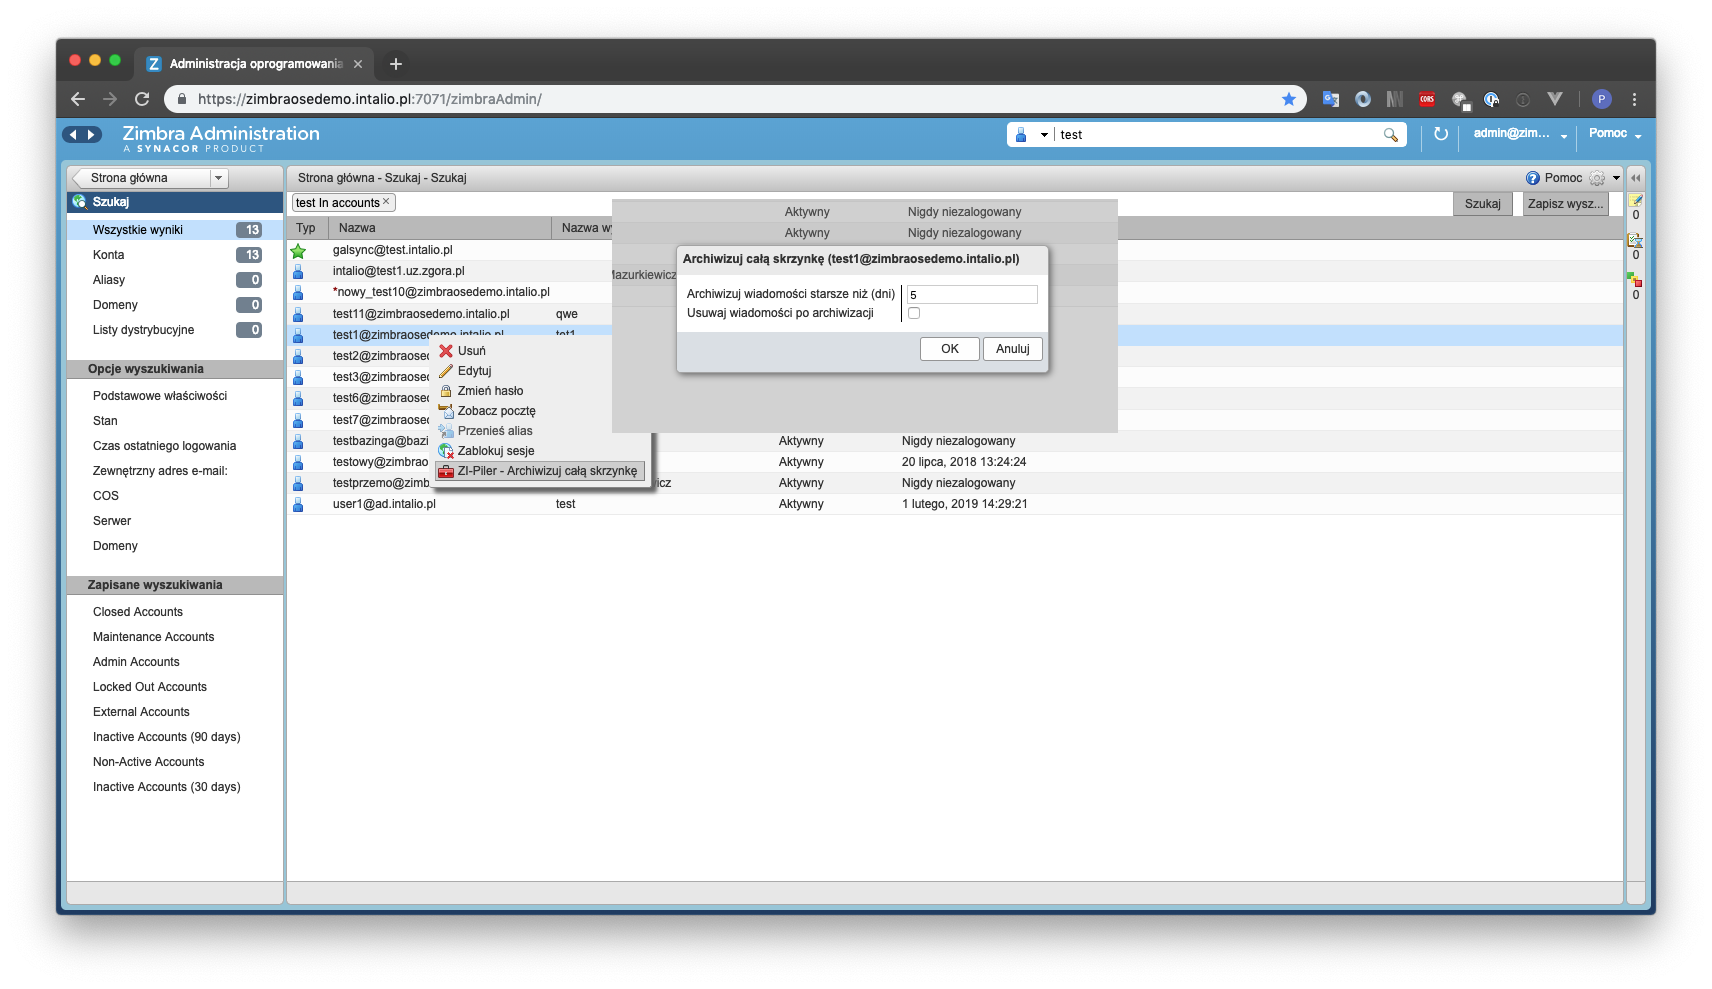Click the top status icon in right pane

click(1636, 200)
